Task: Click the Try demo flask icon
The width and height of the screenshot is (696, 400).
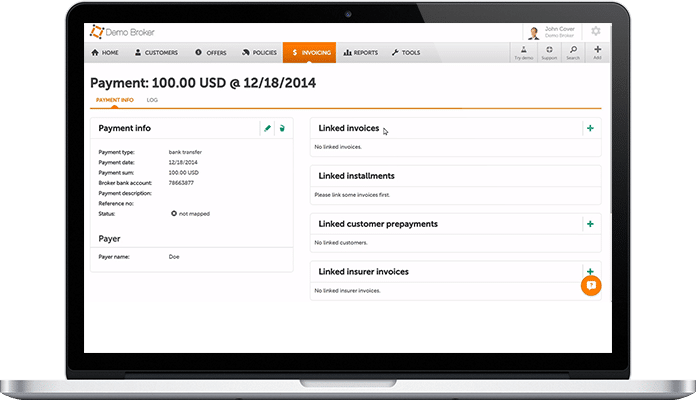Action: (524, 52)
